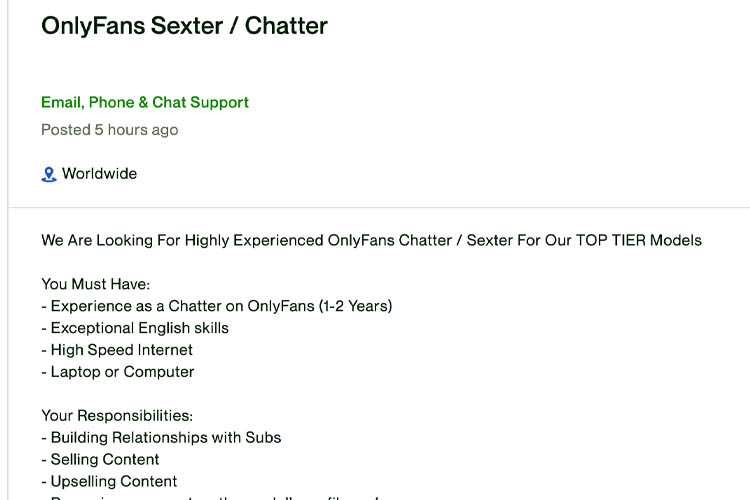
Task: Click the horizontal divider below Worldwide
Action: coord(379,208)
